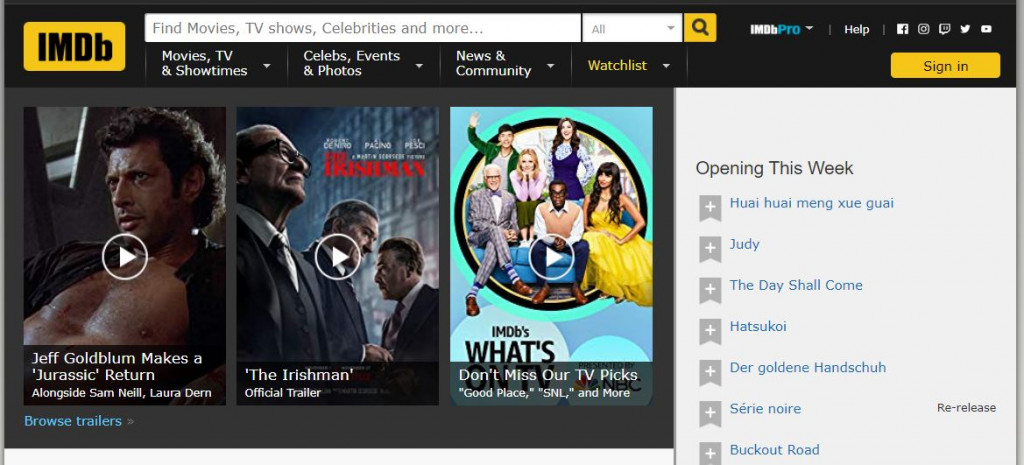Open the Série noire link
Screen dimensions: 1024x465
765,409
